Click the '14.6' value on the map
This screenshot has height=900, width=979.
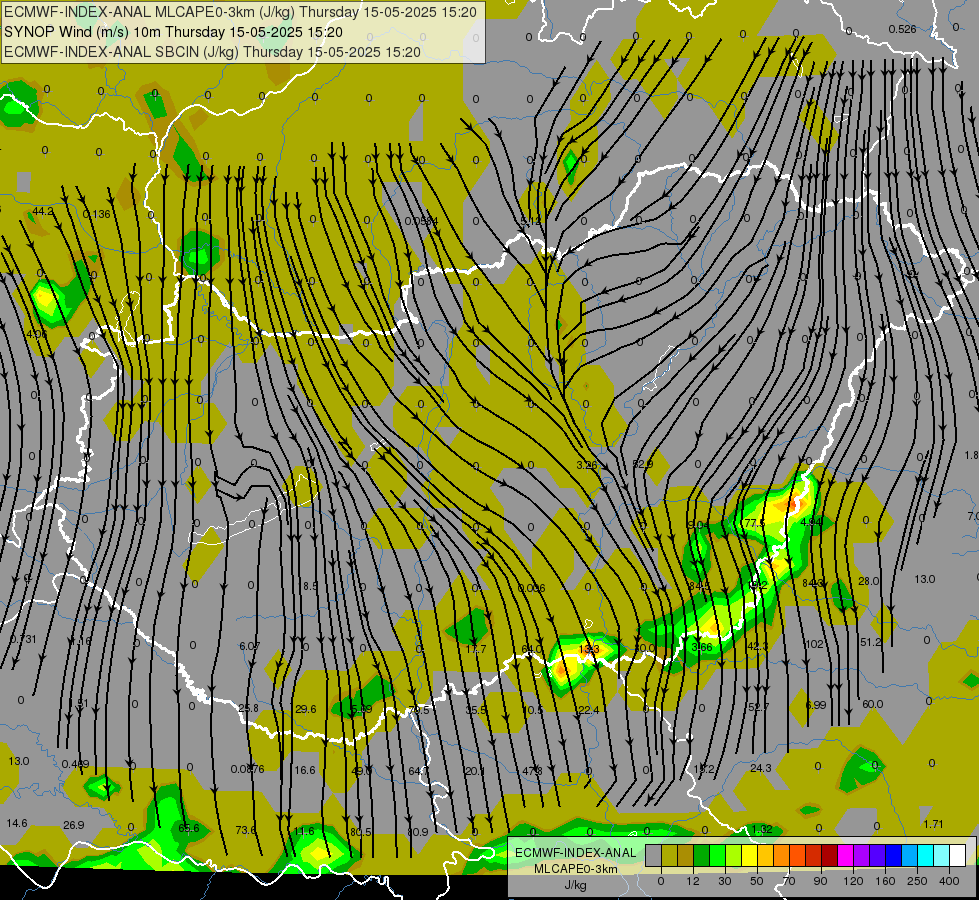click(x=17, y=823)
